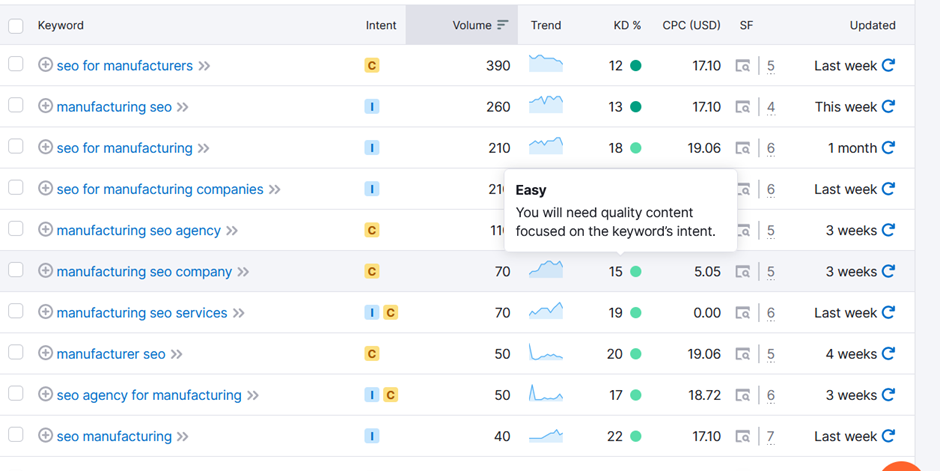Refresh 'seo agency for manufacturing' data
Viewport: 940px width, 471px height.
pos(888,395)
